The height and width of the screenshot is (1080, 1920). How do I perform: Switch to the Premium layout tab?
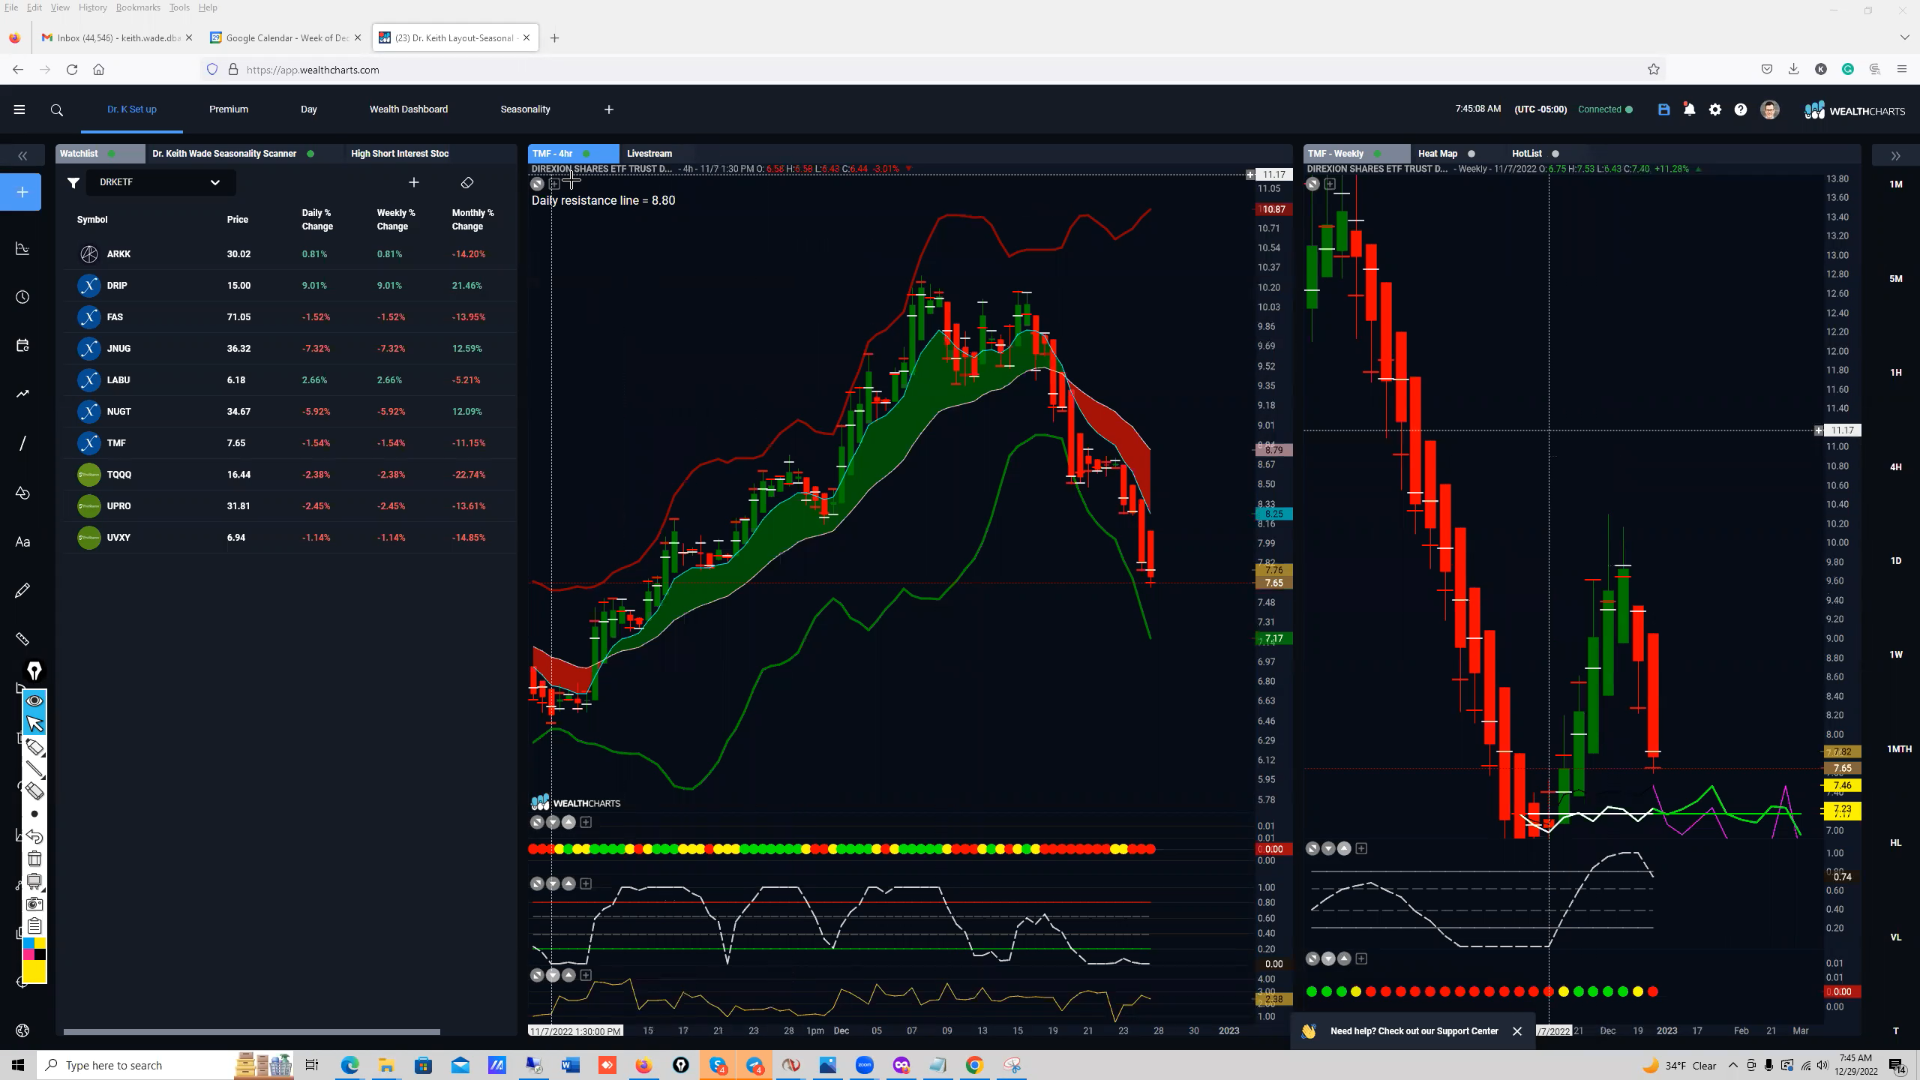229,110
